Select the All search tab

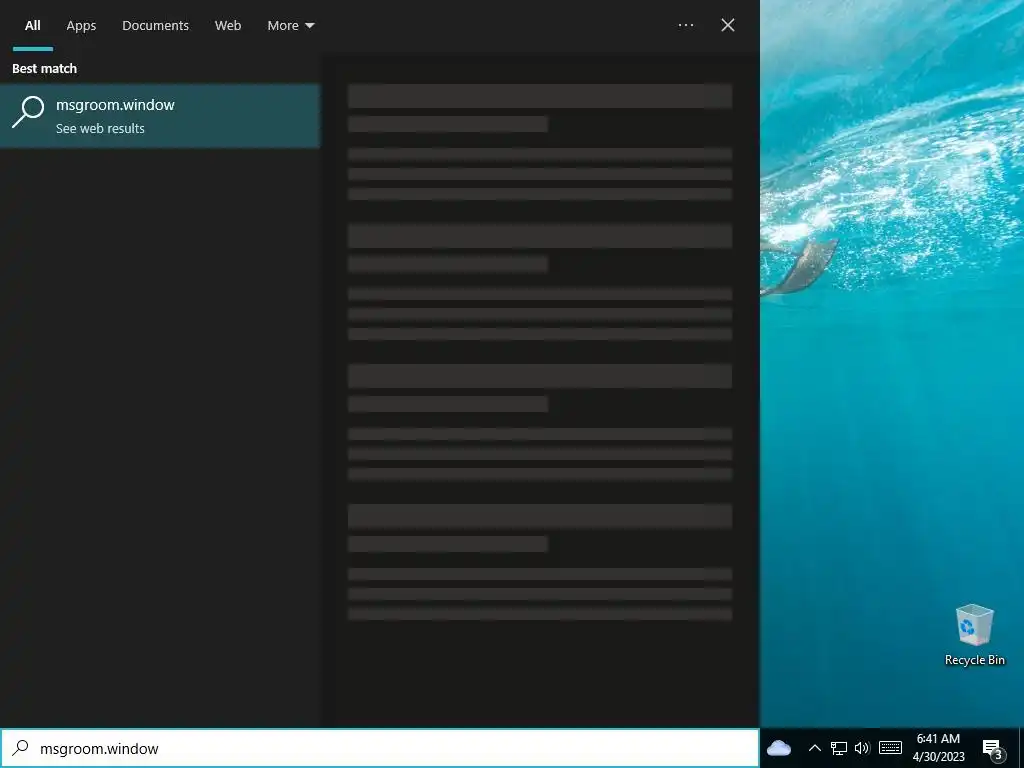[x=33, y=25]
